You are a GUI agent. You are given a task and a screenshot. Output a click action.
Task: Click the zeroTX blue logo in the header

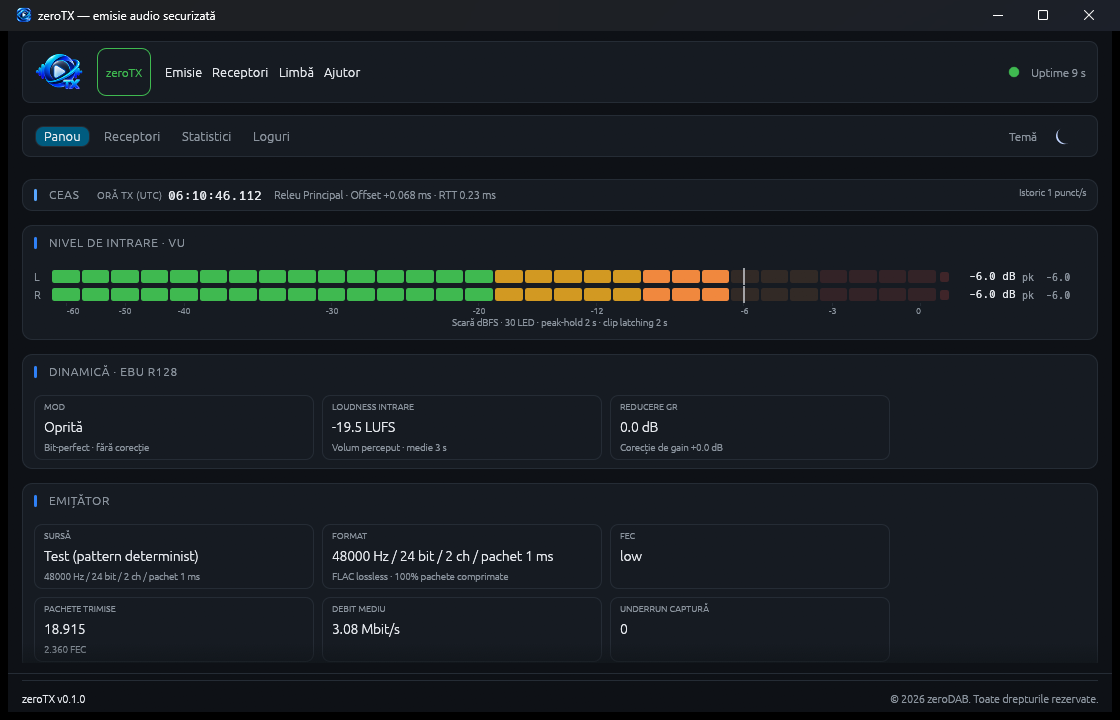[59, 72]
